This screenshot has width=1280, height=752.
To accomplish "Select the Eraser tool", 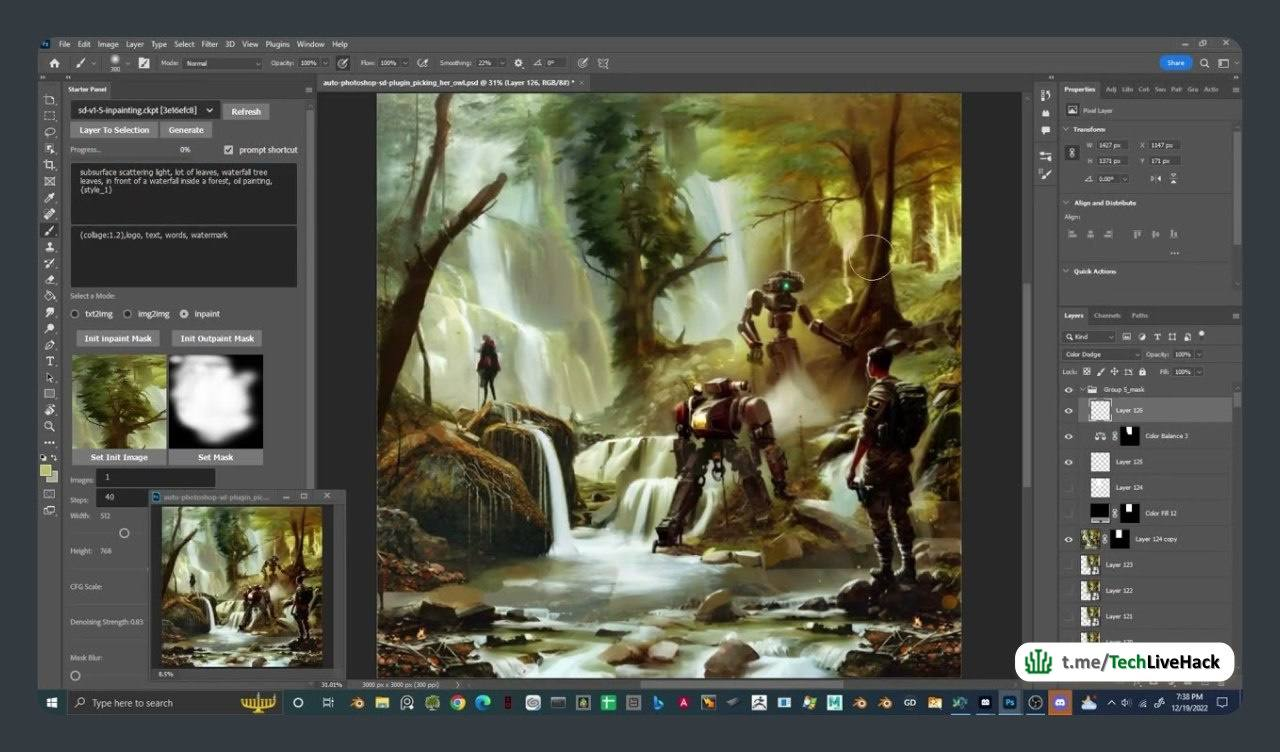I will click(50, 279).
